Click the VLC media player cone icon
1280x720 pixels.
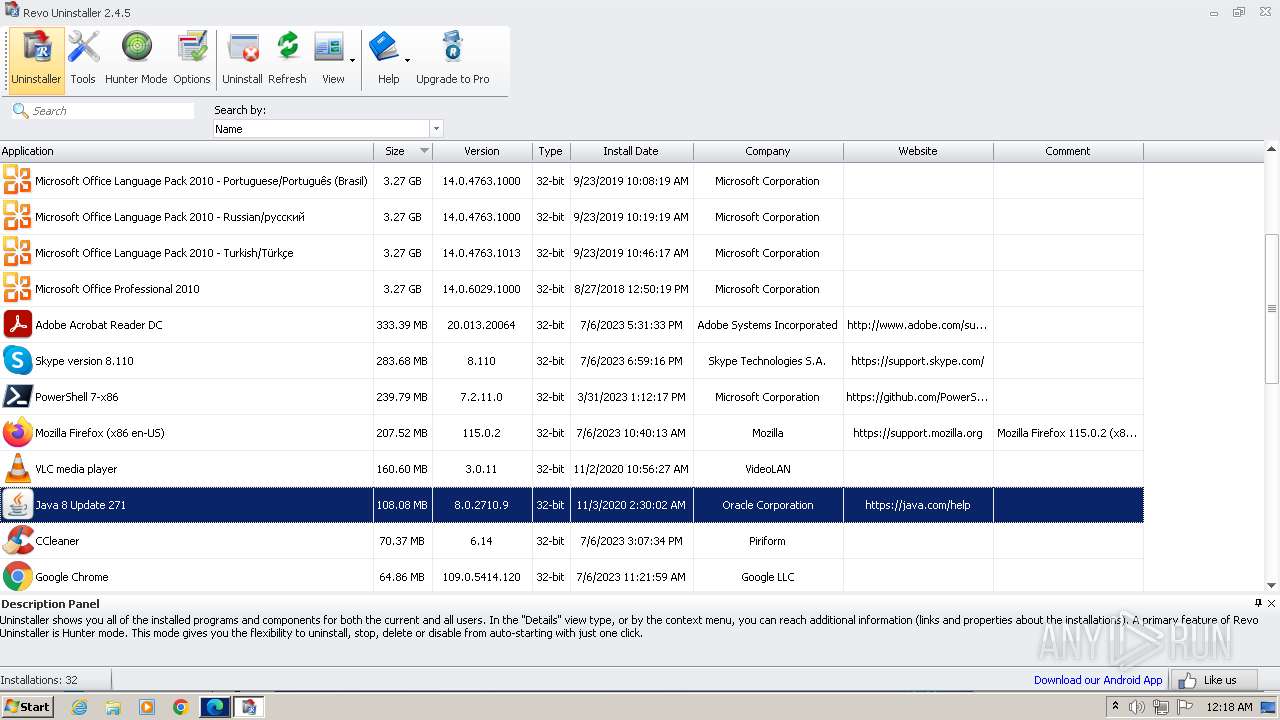(x=17, y=468)
